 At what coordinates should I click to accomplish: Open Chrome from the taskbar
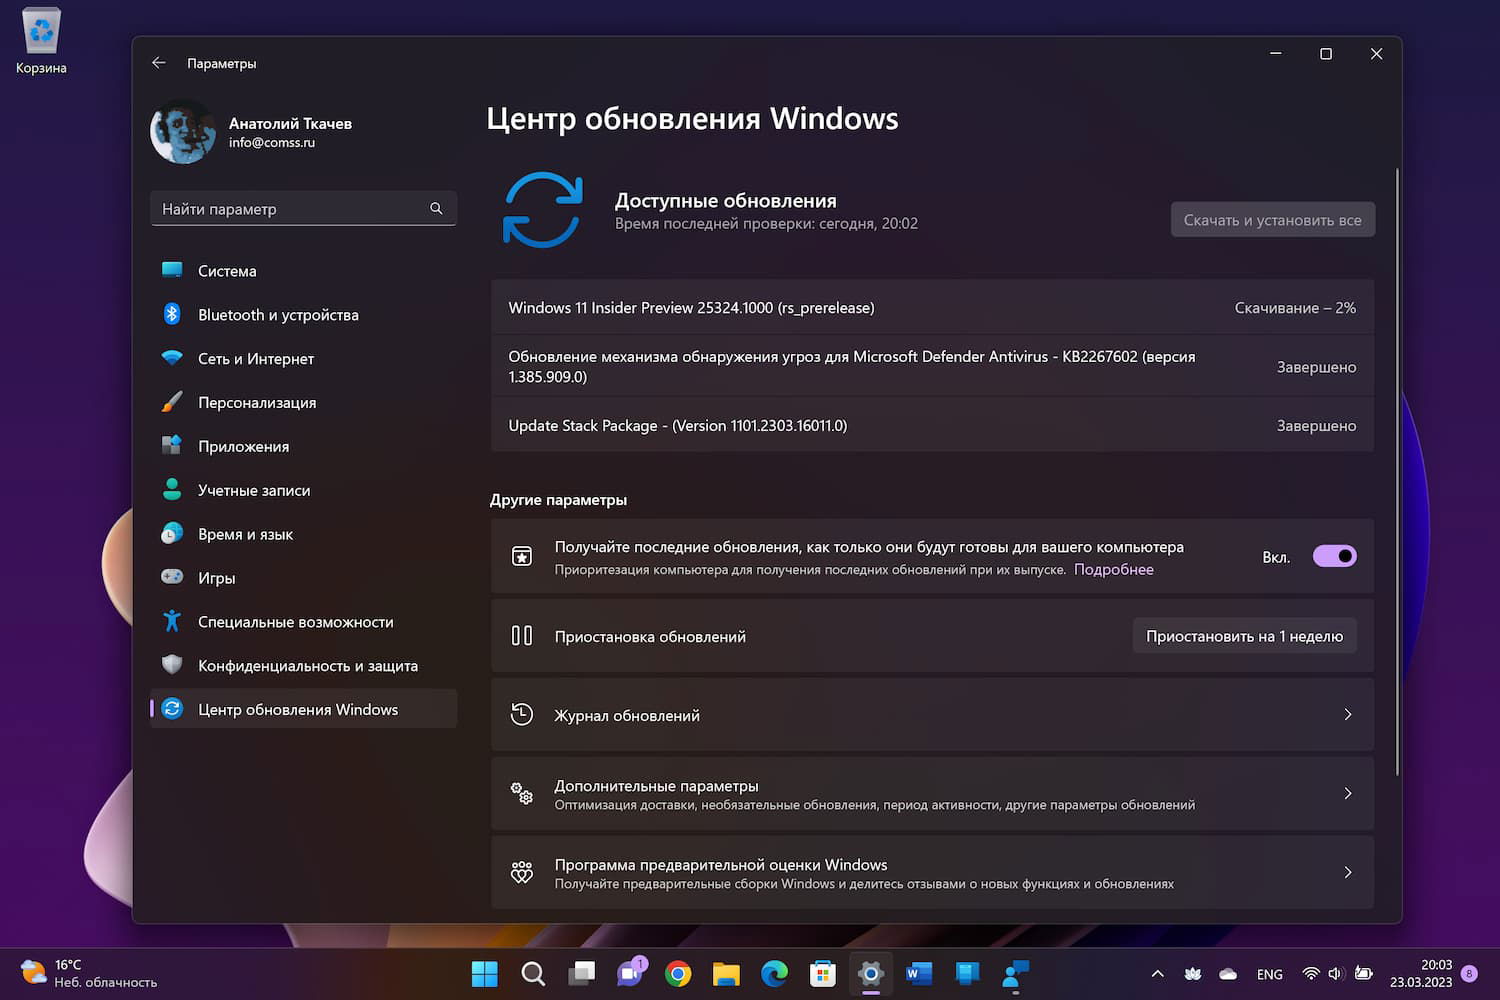(678, 973)
